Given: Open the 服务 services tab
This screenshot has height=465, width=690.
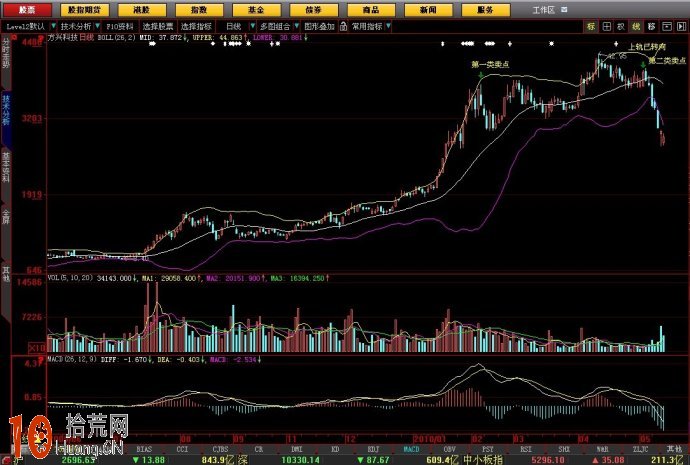Looking at the screenshot, I should (486, 9).
